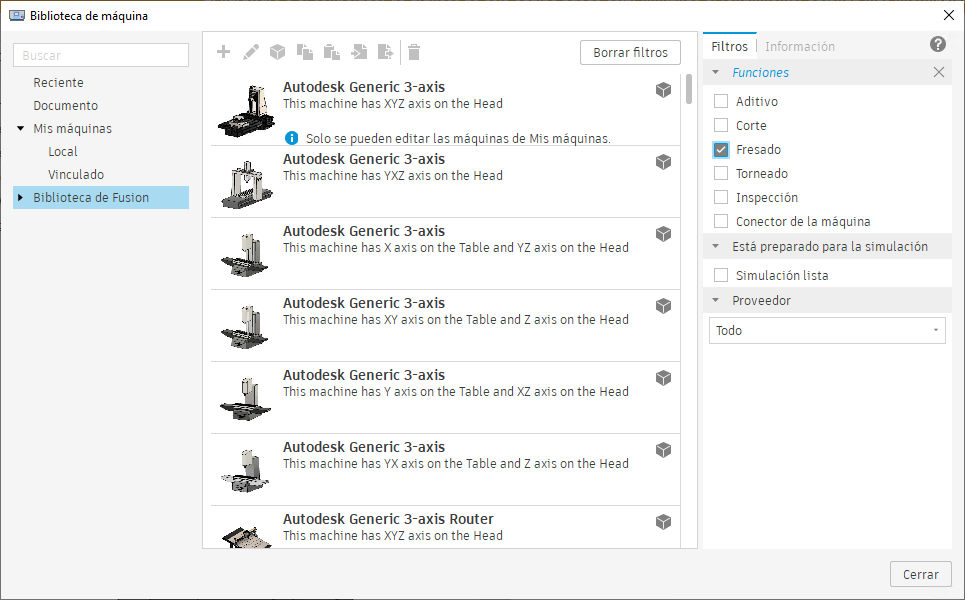Click the trash can delete icon
965x600 pixels.
click(x=414, y=52)
